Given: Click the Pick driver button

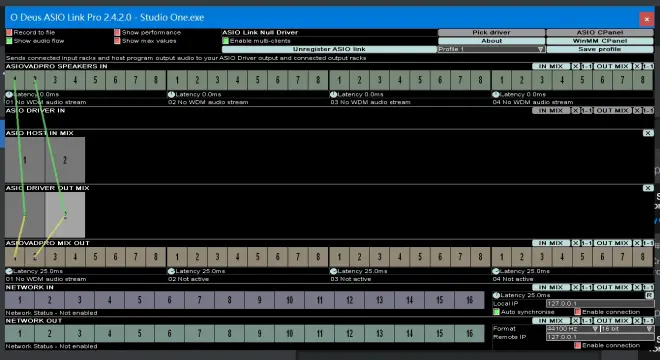Looking at the screenshot, I should (491, 32).
